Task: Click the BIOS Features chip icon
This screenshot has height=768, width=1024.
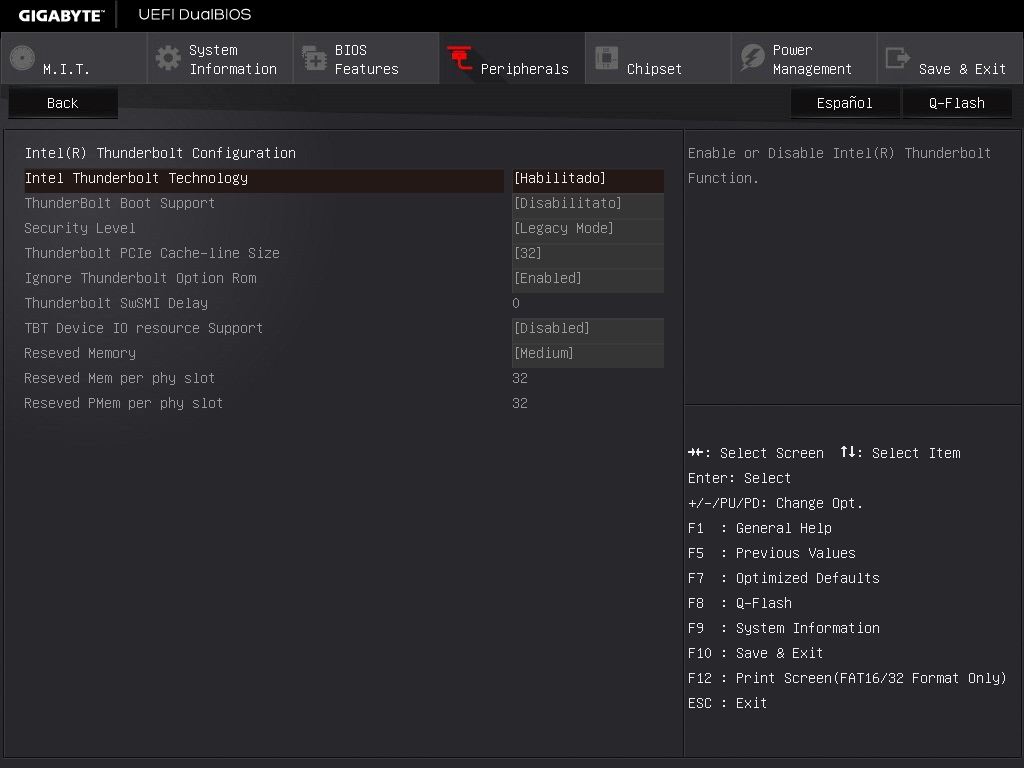Action: click(x=314, y=58)
